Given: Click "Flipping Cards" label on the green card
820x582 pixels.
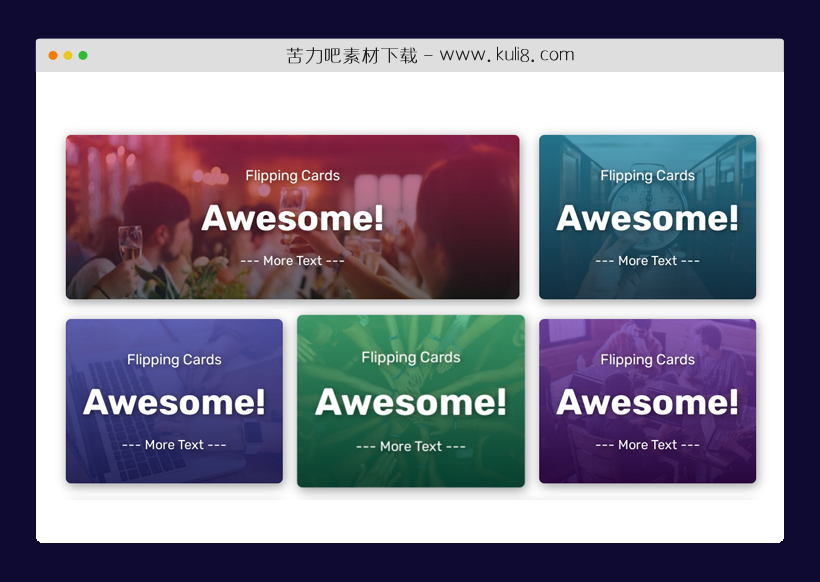Looking at the screenshot, I should click(x=410, y=358).
